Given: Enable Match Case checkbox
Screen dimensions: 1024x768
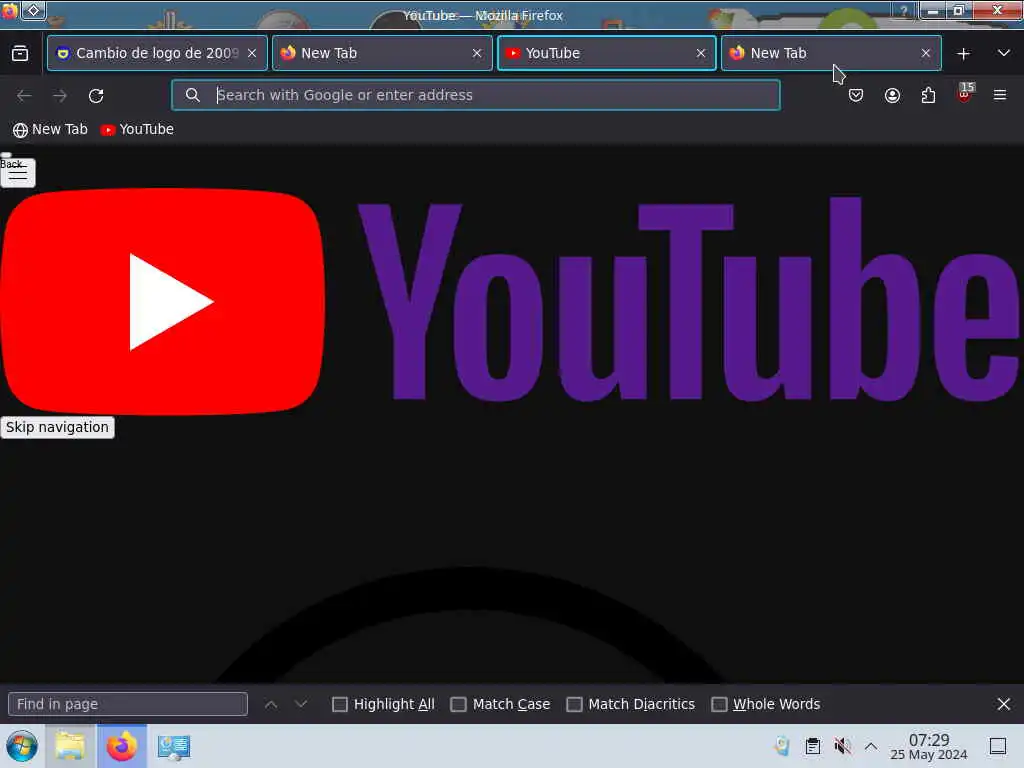Looking at the screenshot, I should pyautogui.click(x=458, y=704).
